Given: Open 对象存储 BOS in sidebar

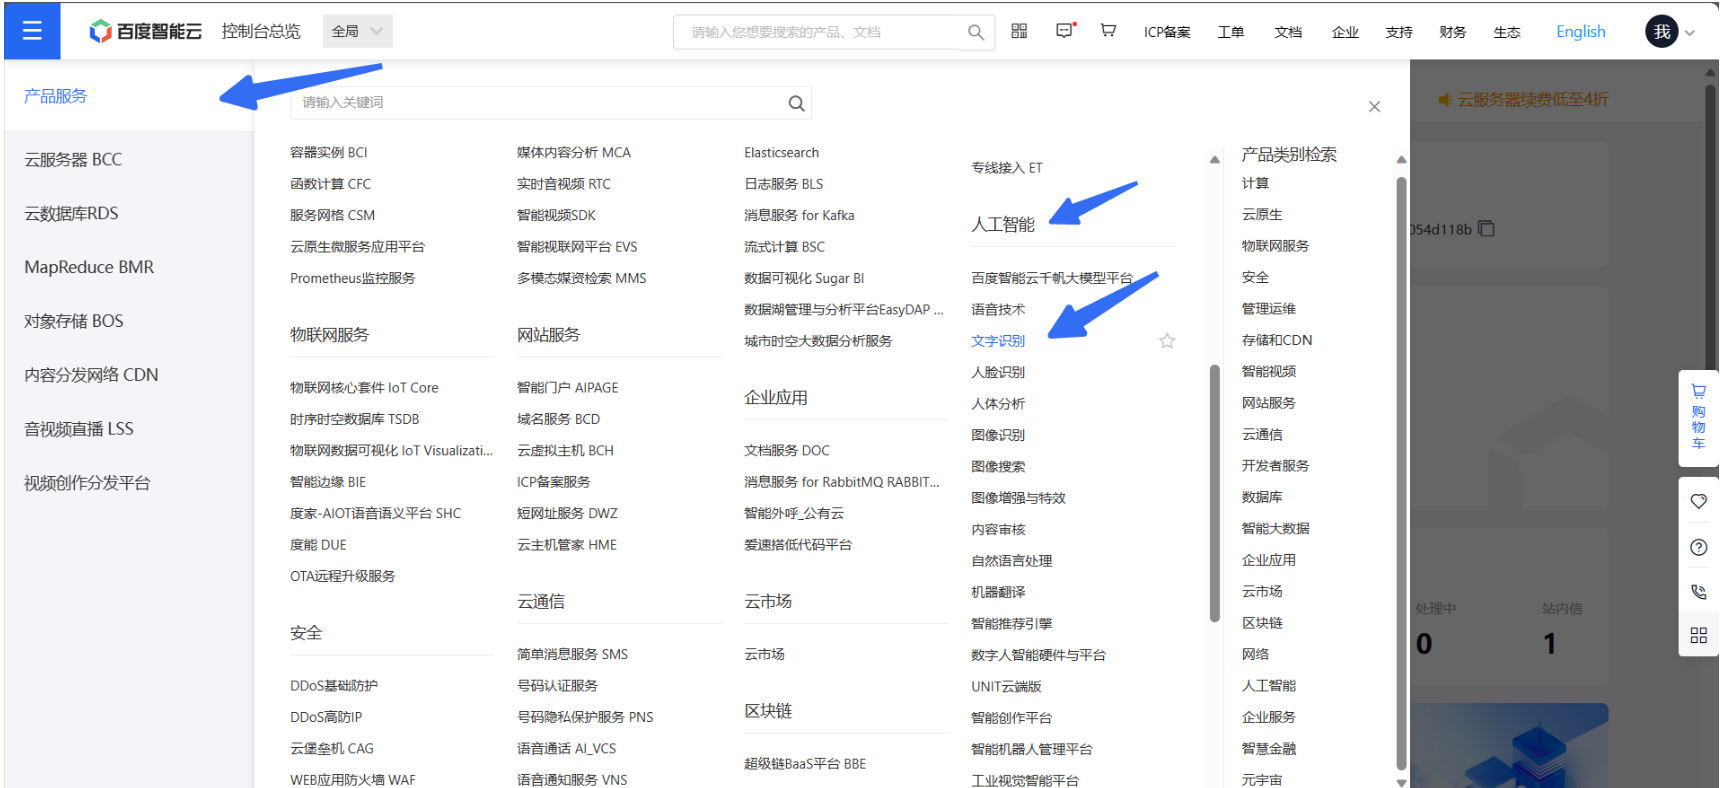Looking at the screenshot, I should click(x=74, y=322).
